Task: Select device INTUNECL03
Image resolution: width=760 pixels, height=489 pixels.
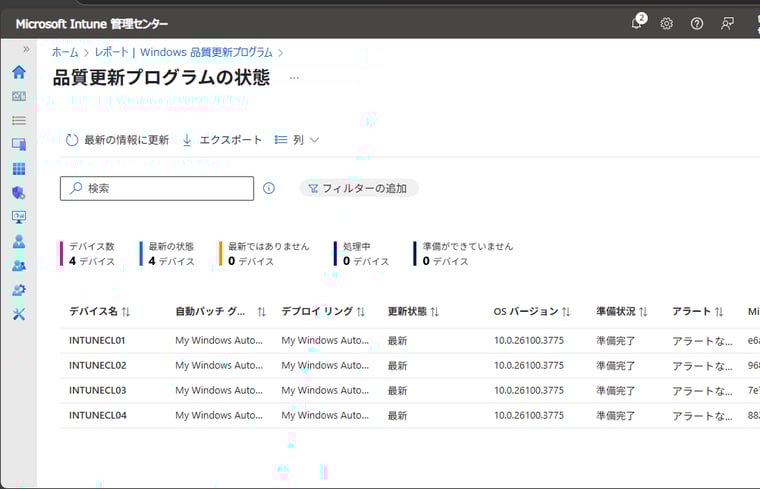Action: tap(97, 390)
